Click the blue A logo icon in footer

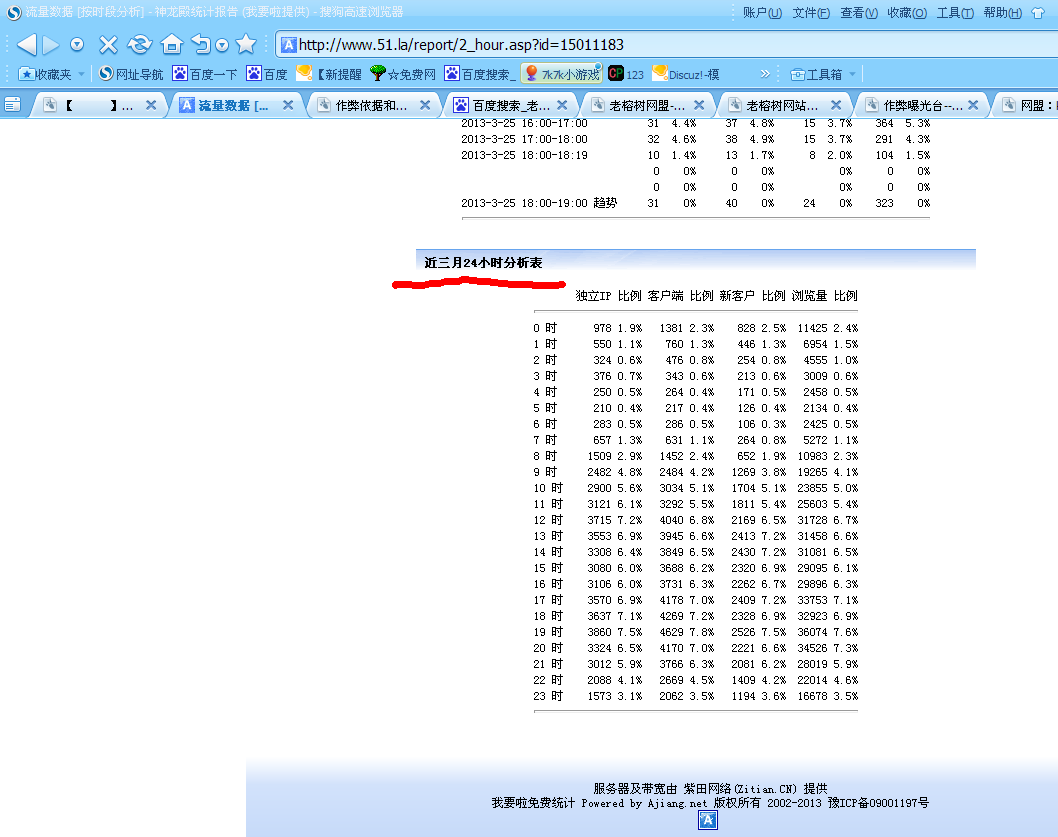tap(708, 820)
